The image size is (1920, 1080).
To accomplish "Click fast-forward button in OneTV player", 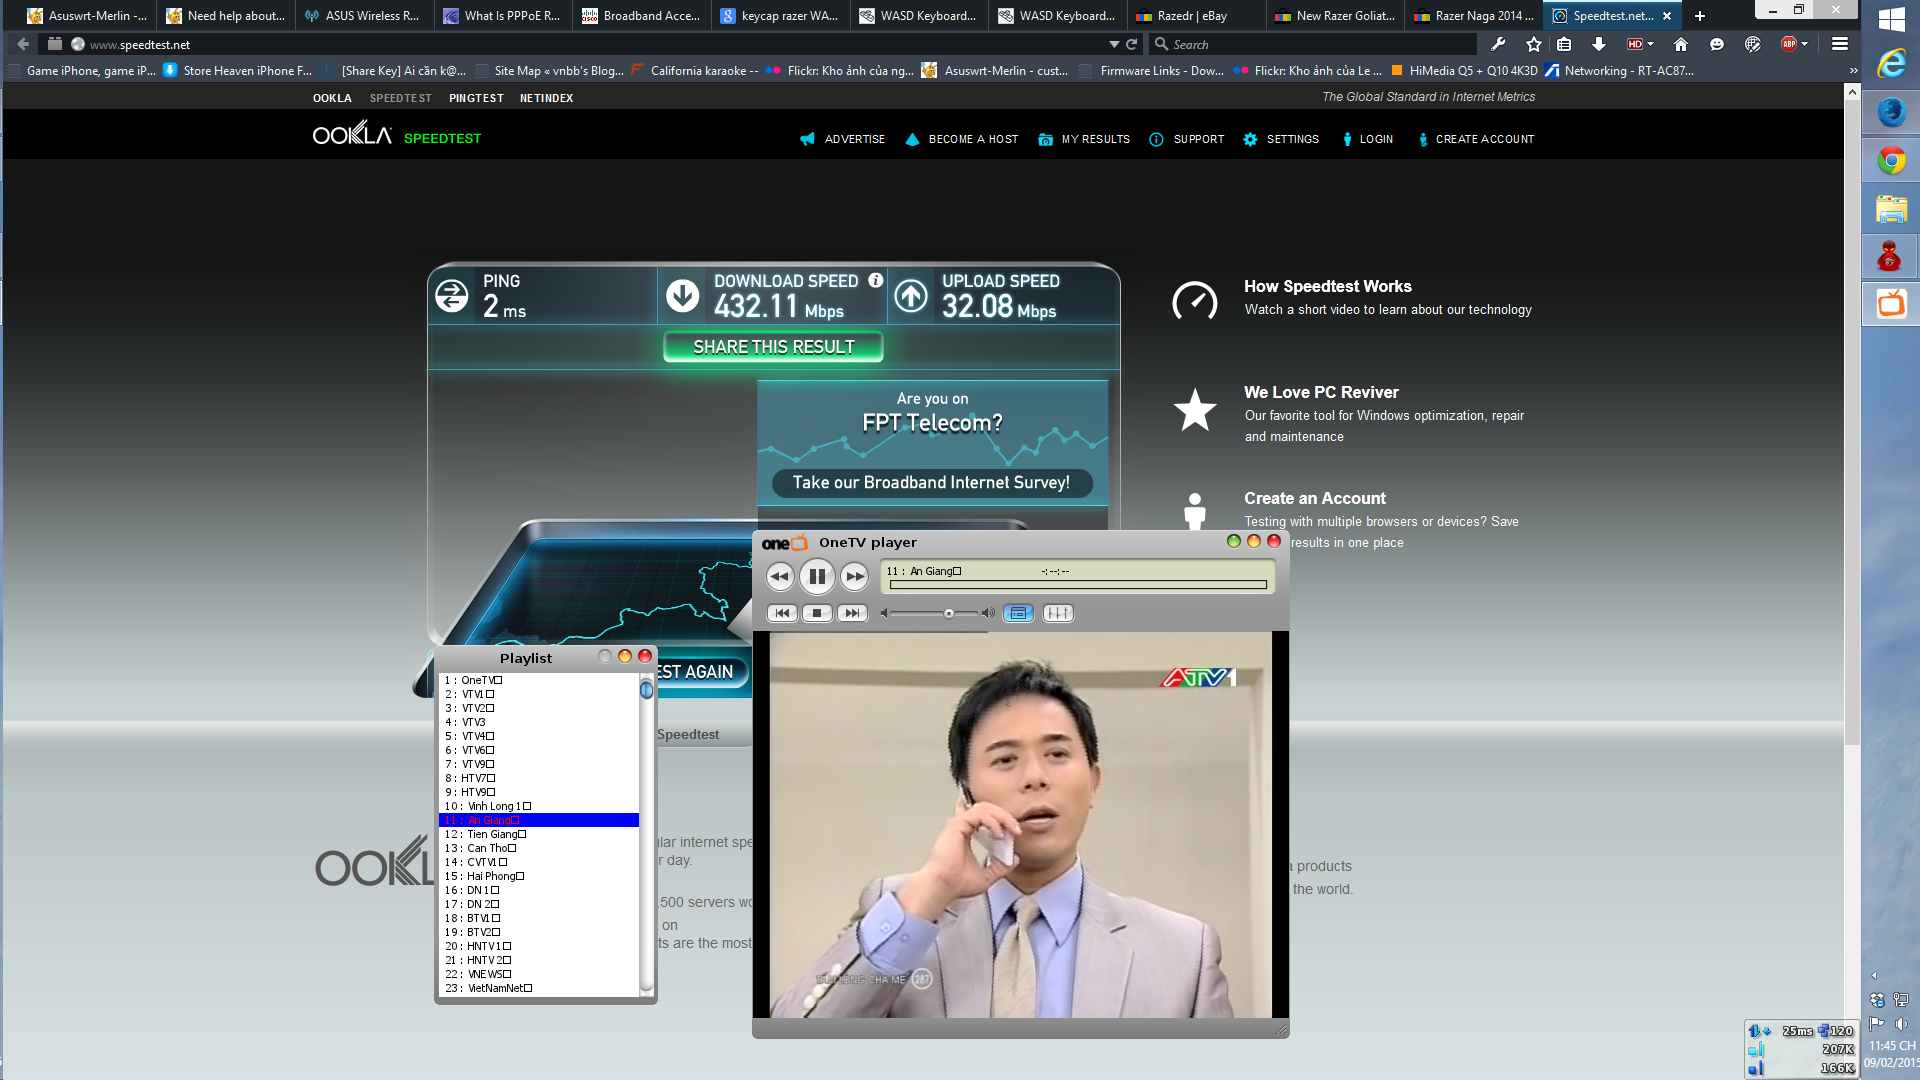I will (854, 576).
